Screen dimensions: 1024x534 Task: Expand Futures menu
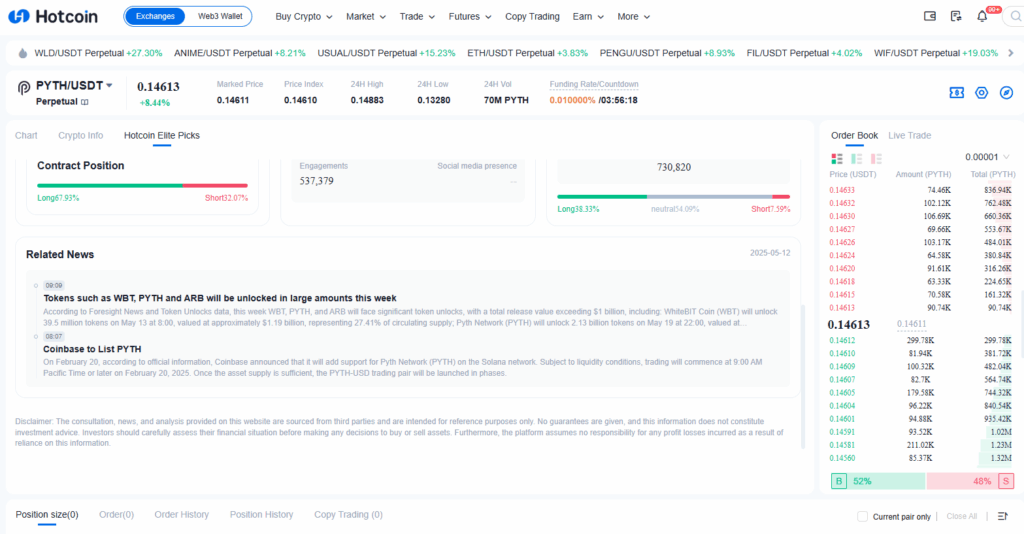(470, 16)
